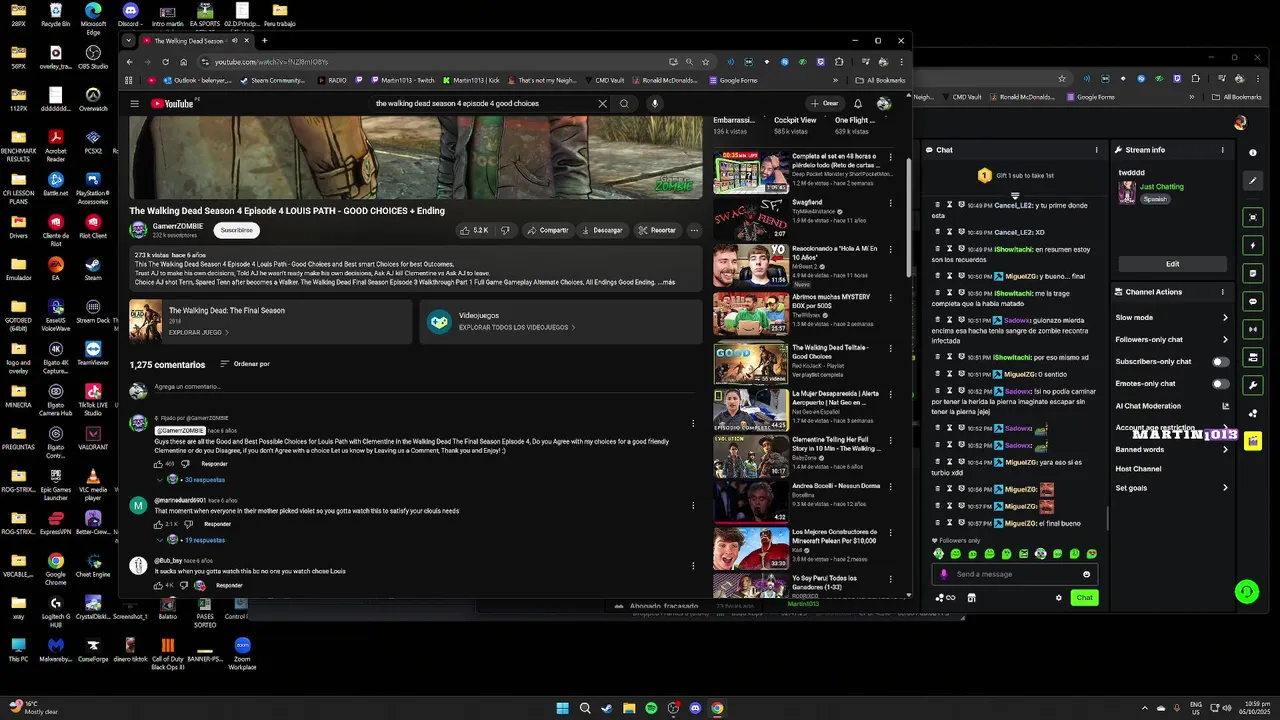Image resolution: width=1280 pixels, height=720 pixels.
Task: Bookmark this page with star icon
Action: (x=706, y=62)
